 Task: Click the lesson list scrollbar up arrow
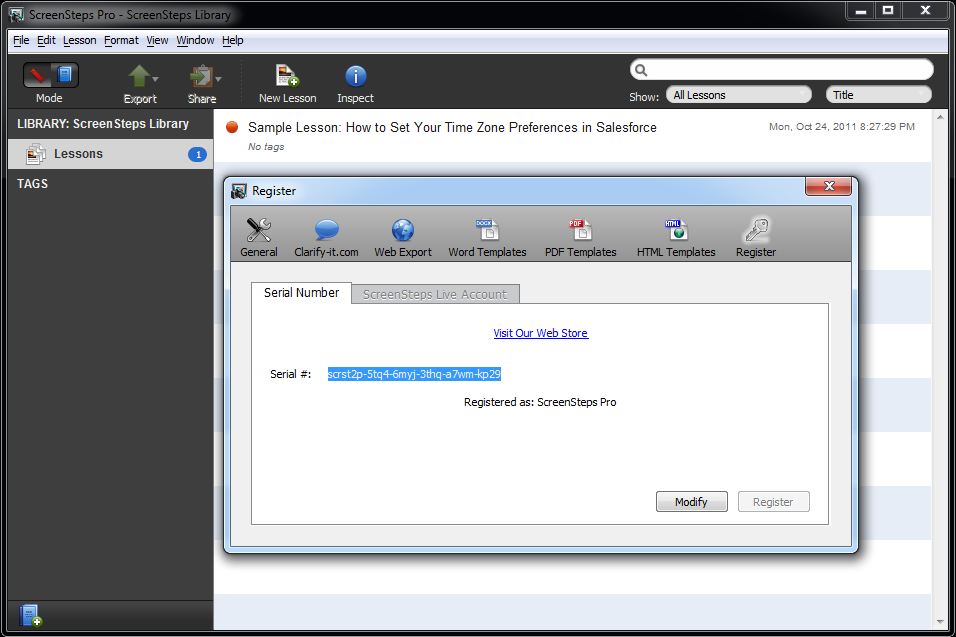(940, 117)
